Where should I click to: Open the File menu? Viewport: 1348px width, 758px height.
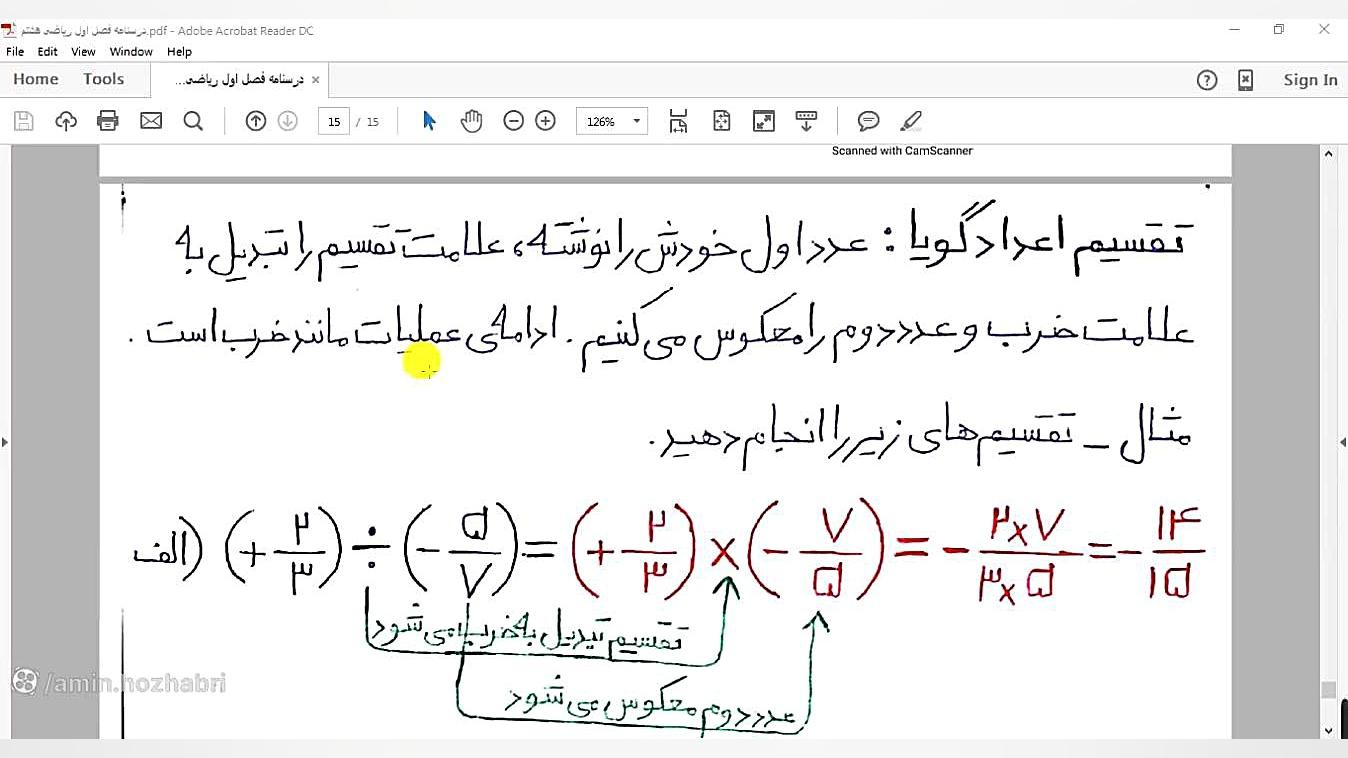pyautogui.click(x=15, y=52)
